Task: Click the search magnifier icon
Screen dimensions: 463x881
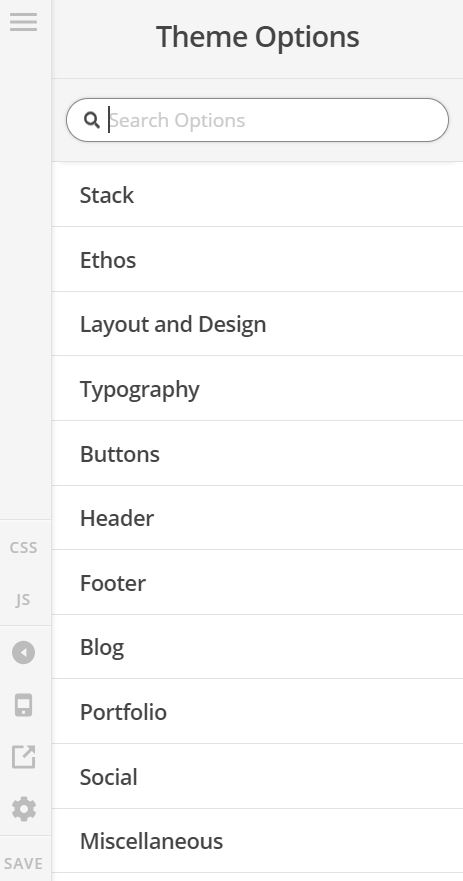Action: (x=92, y=120)
